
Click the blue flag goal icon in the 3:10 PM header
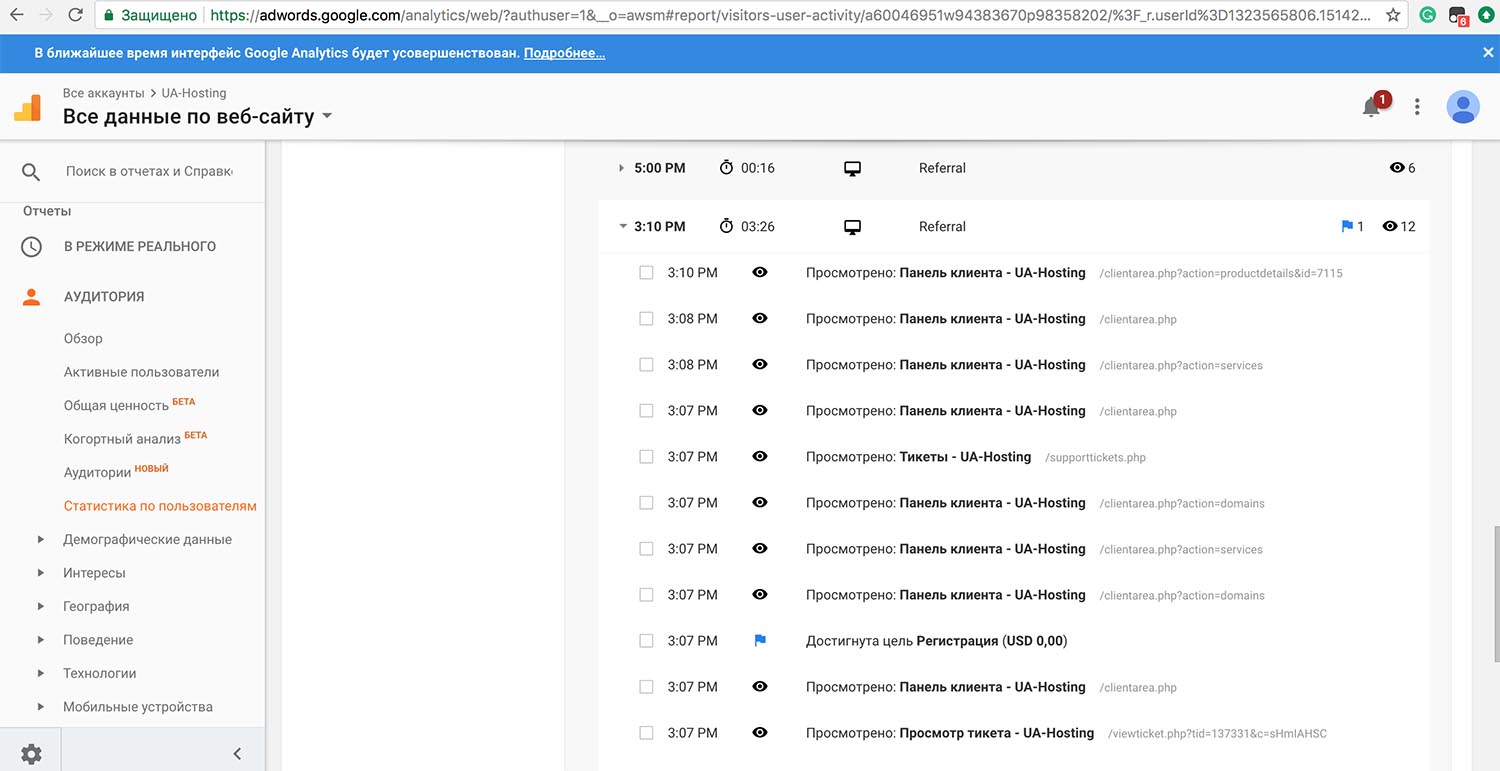1346,227
